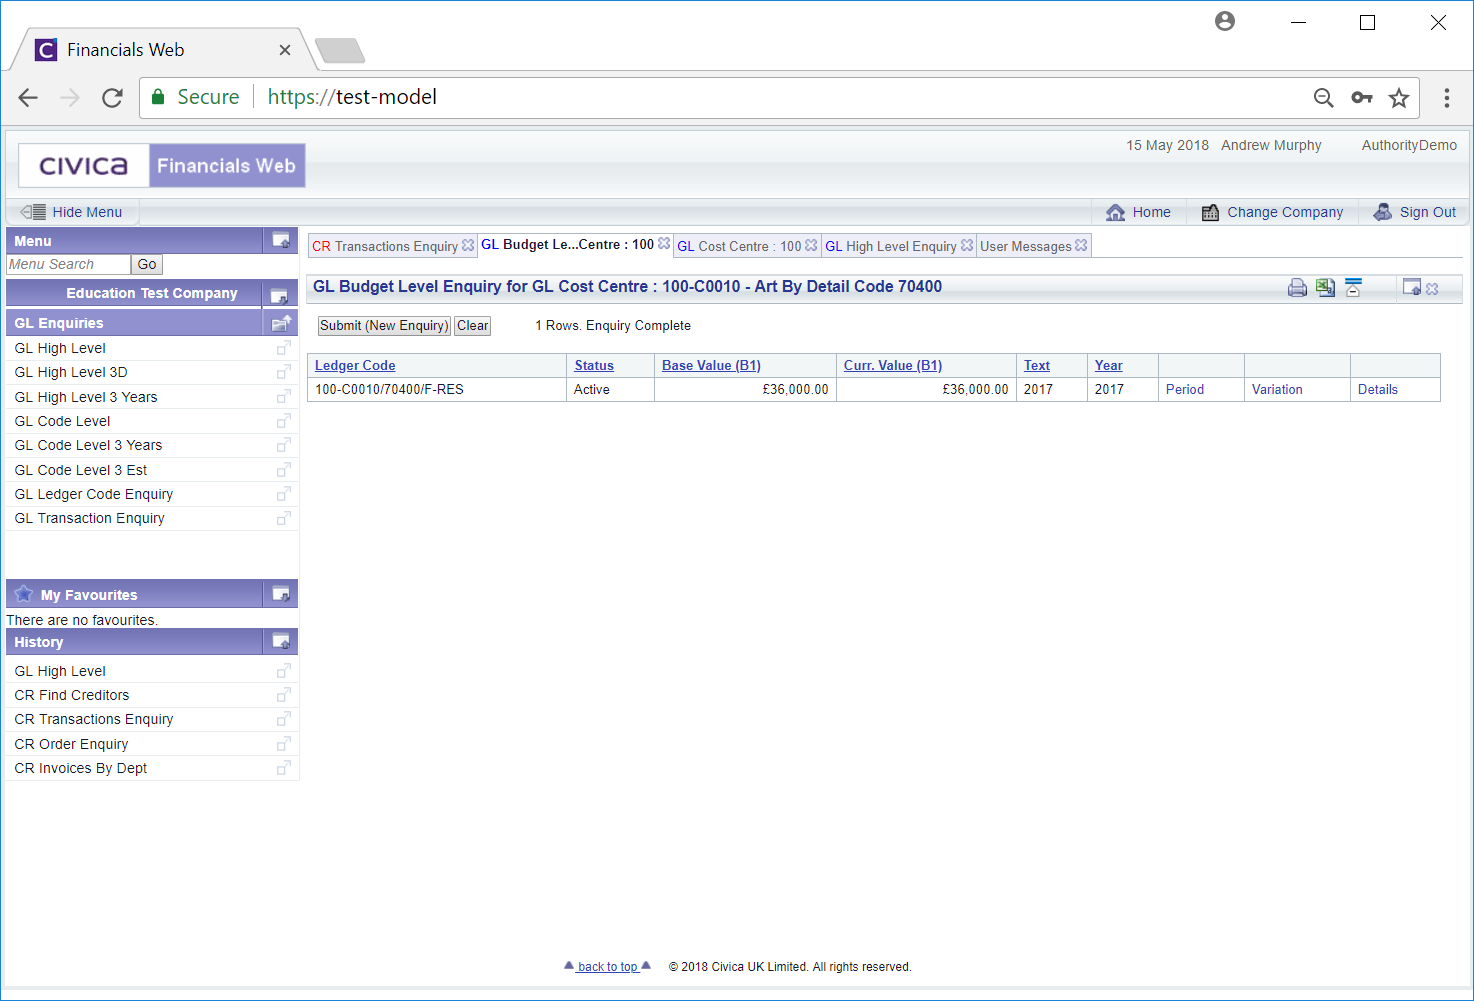Expand the Education Test Company panel

(279, 295)
